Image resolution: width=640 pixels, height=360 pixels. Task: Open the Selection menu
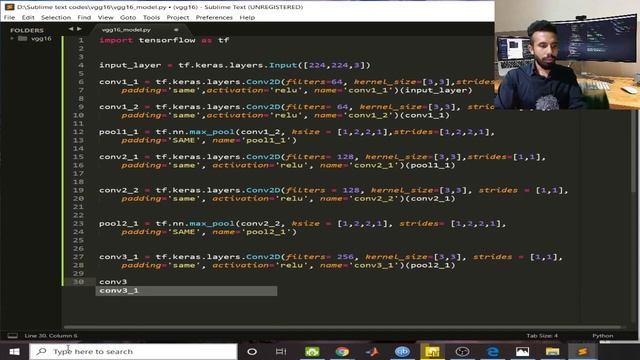(56, 18)
